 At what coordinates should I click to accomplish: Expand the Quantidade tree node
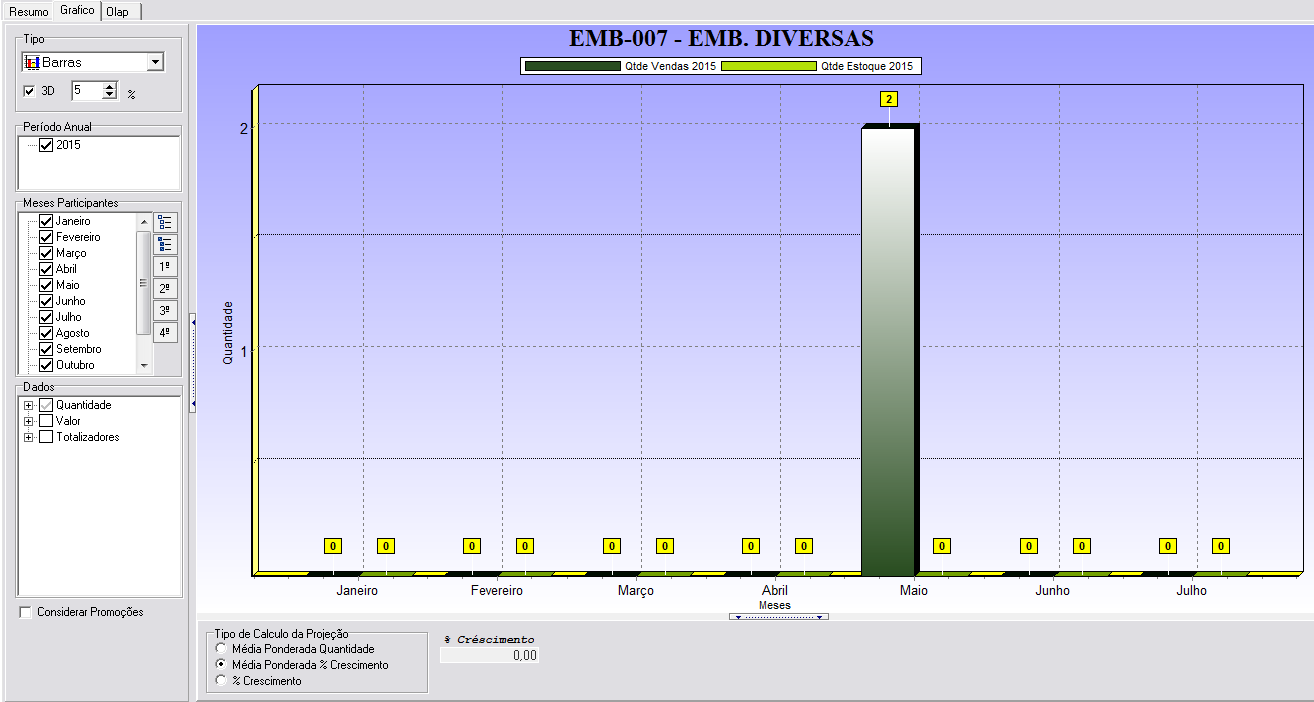point(29,405)
